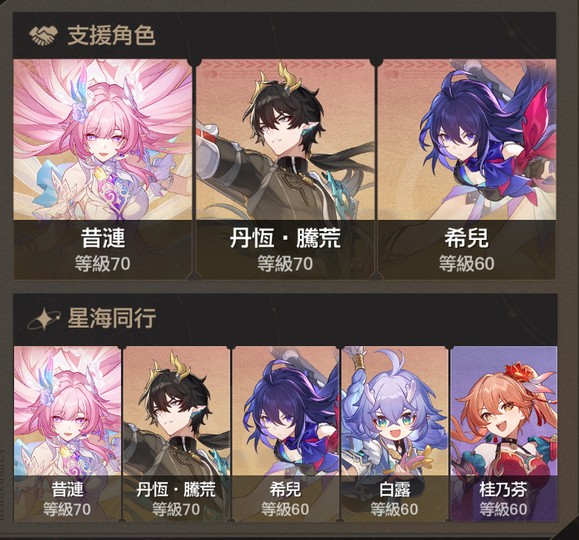The image size is (579, 540).
Task: Click 昔漣 name label in support row
Action: click(103, 237)
